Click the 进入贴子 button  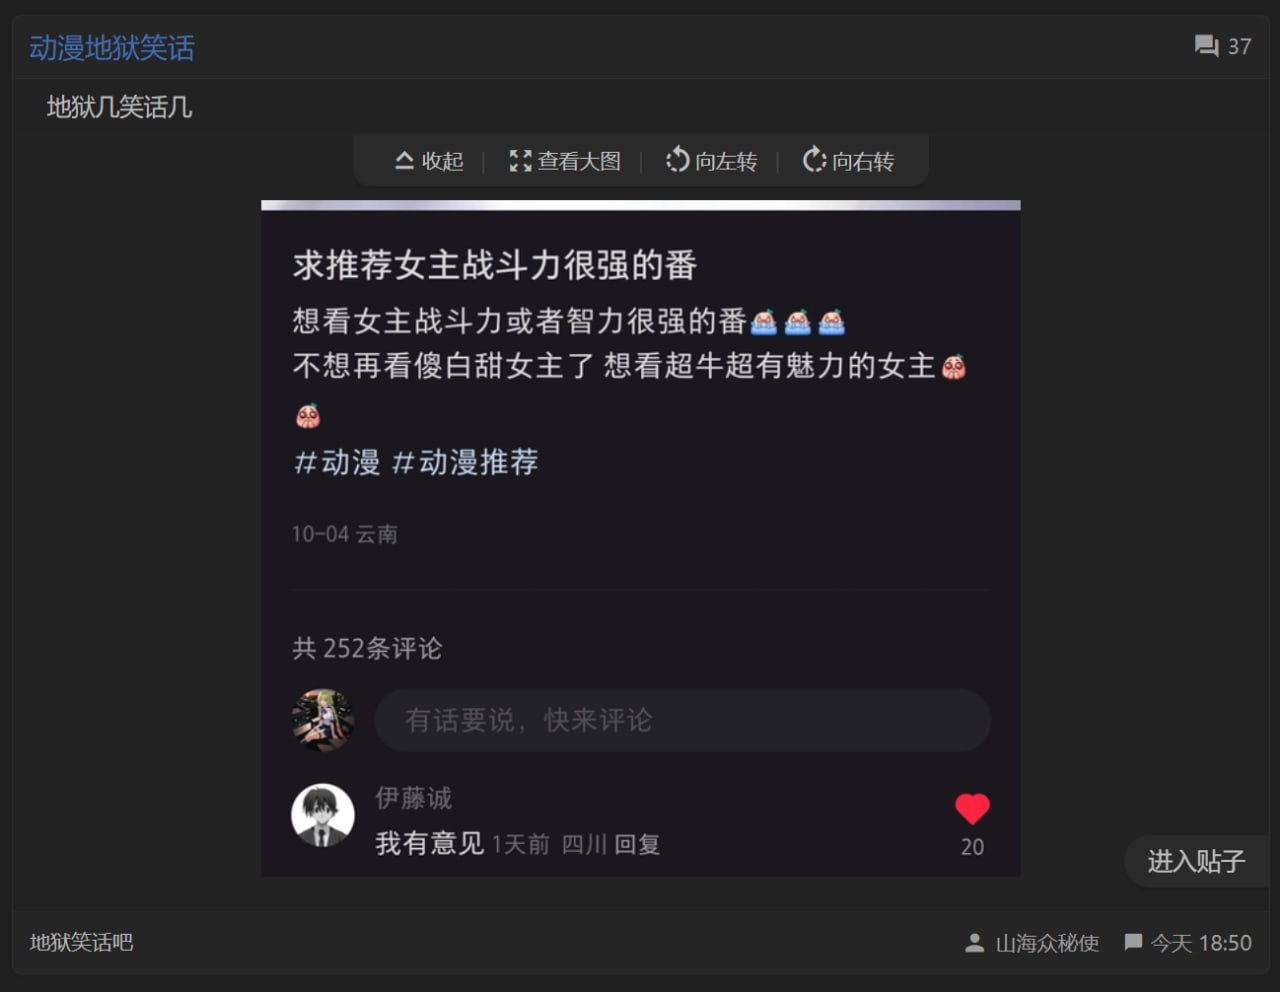pyautogui.click(x=1196, y=861)
